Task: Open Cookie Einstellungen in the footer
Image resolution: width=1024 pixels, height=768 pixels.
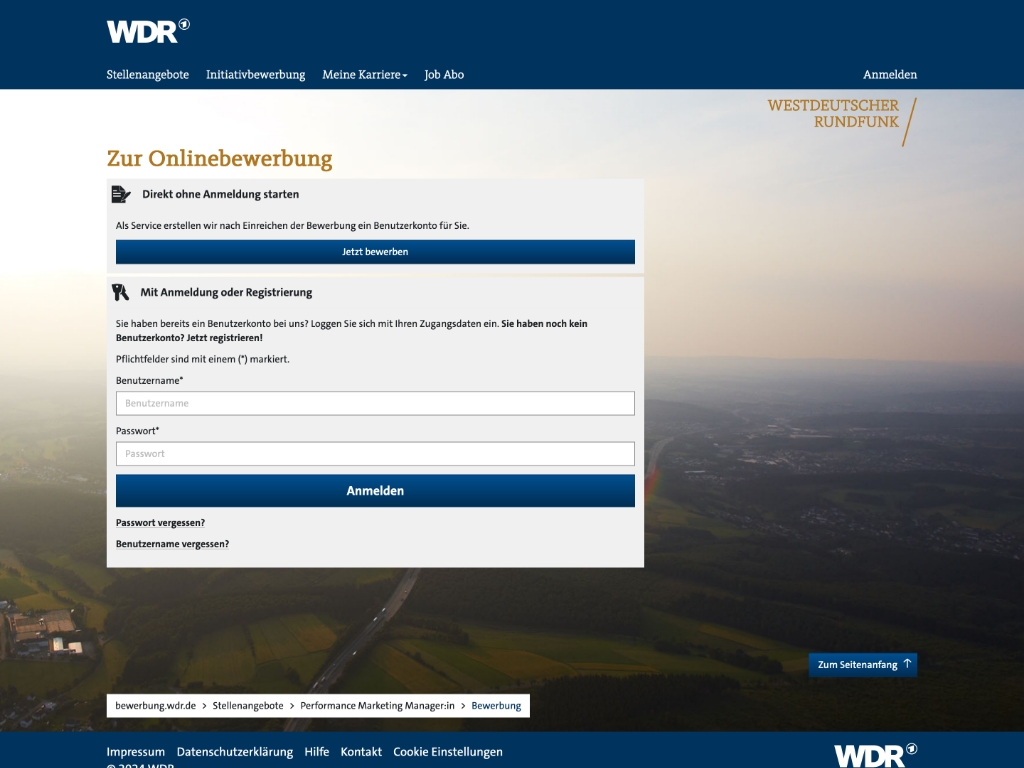Action: 448,751
